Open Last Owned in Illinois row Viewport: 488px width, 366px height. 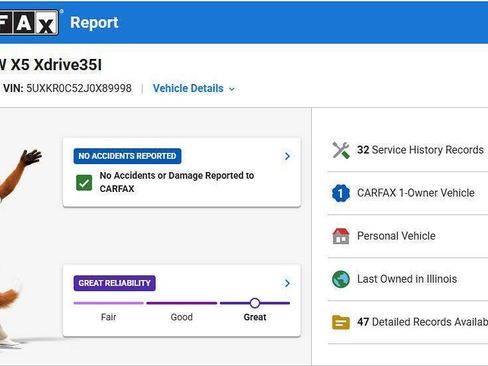pyautogui.click(x=408, y=279)
